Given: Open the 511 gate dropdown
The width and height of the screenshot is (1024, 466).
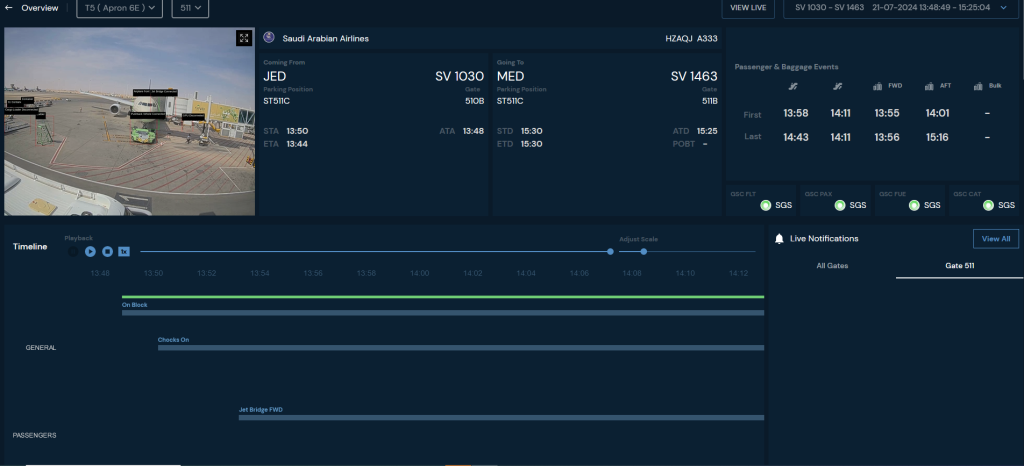Looking at the screenshot, I should (188, 8).
